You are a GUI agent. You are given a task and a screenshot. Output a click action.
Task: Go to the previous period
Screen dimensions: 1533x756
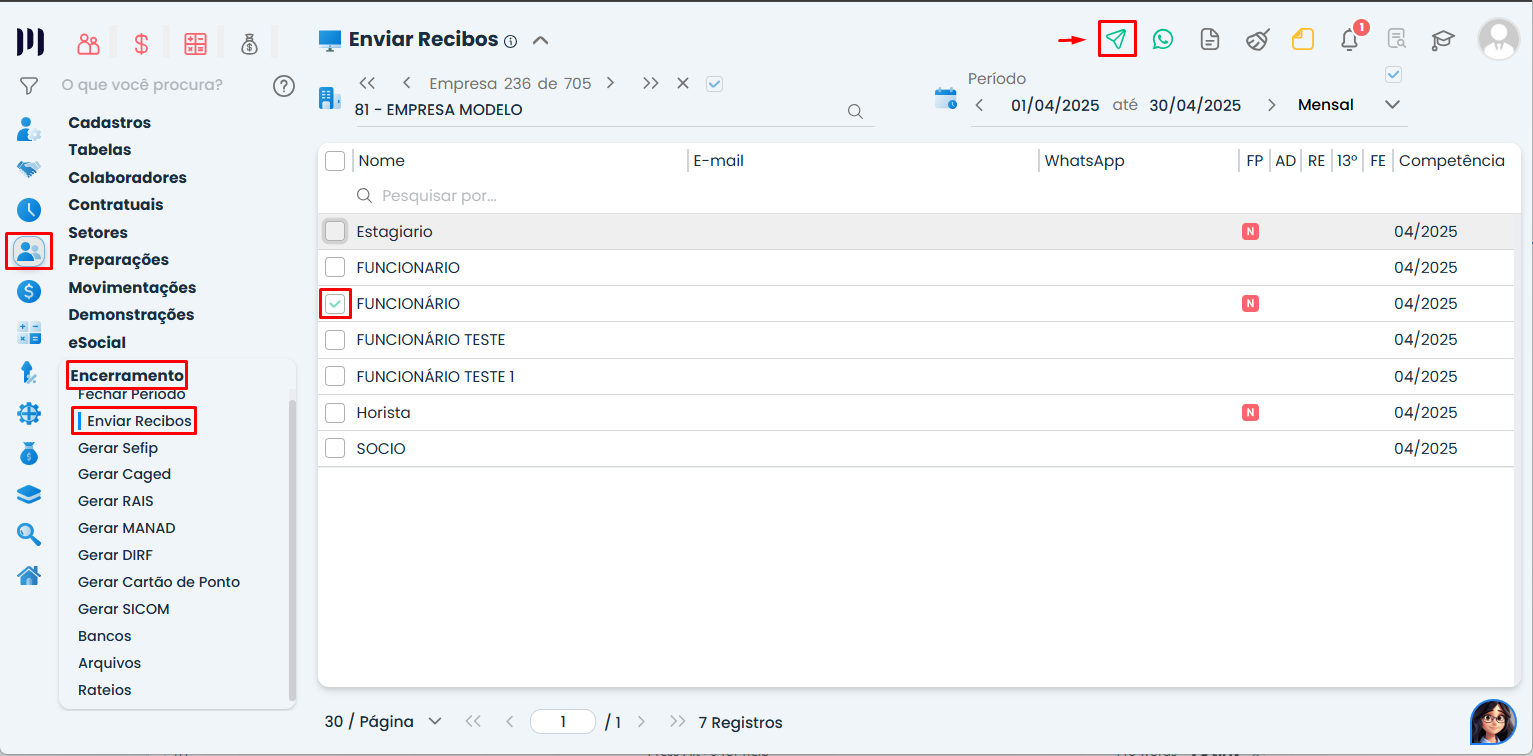pyautogui.click(x=980, y=106)
